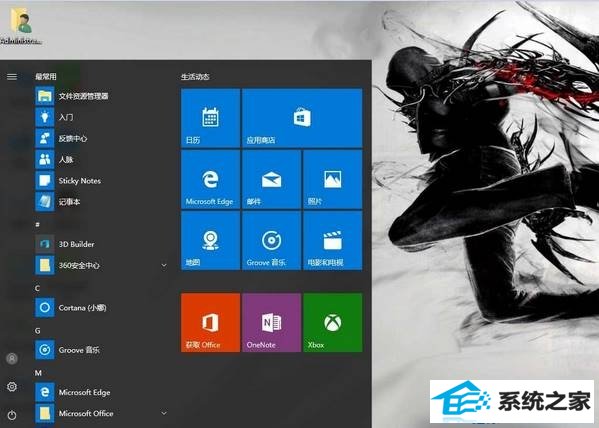Click the # letter header
Screen dimensions: 599x428
click(x=37, y=224)
